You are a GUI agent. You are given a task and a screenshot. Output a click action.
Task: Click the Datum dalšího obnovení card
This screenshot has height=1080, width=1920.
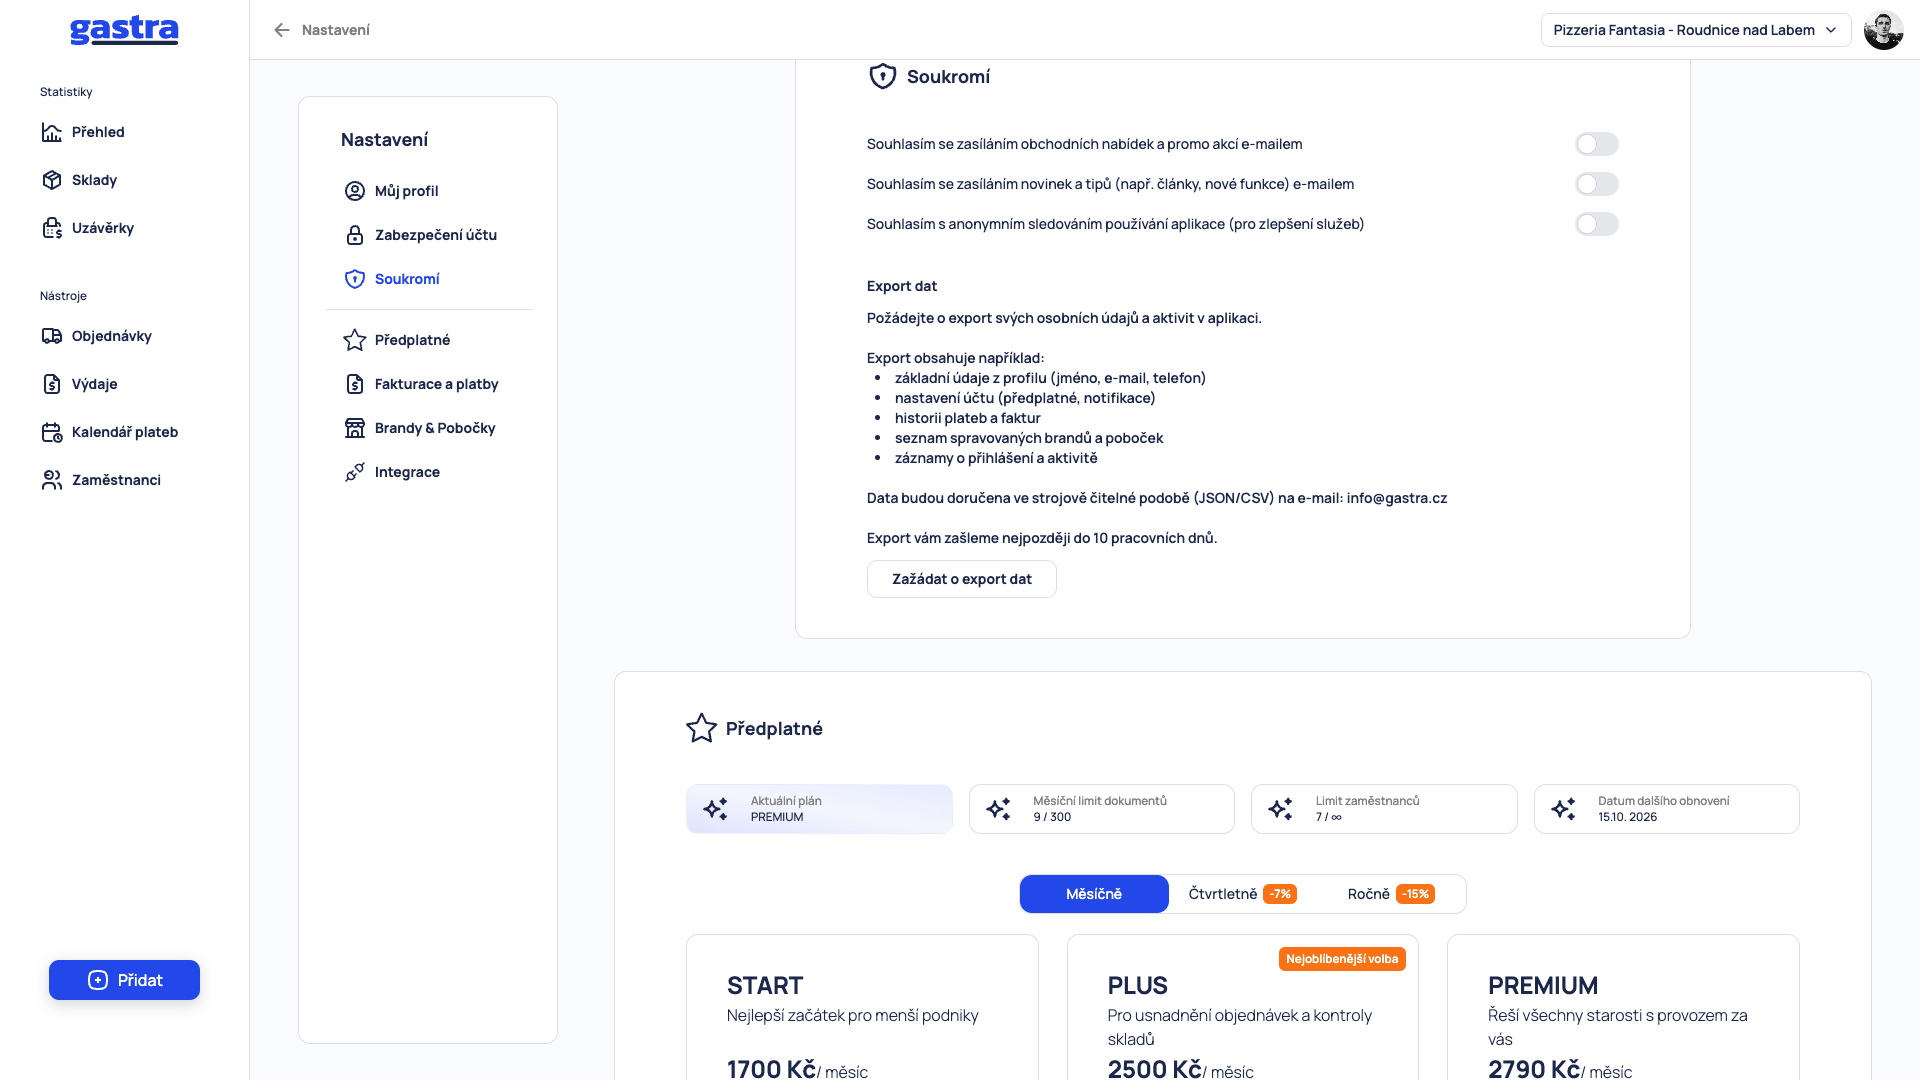[x=1666, y=809]
